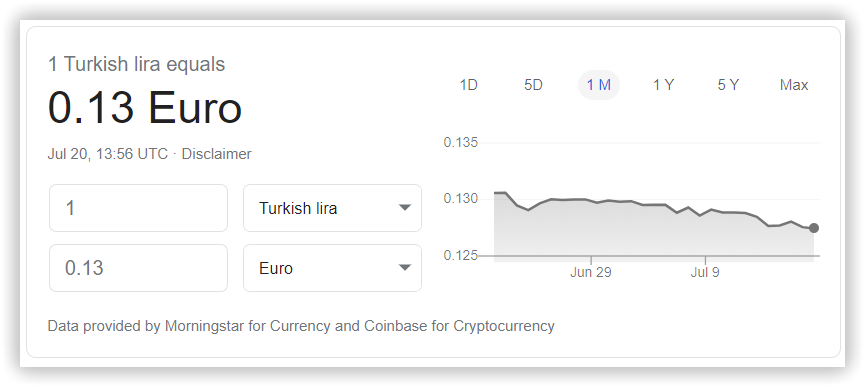Open the Euro currency selector
Image resolution: width=865 pixels, height=387 pixels.
click(332, 268)
